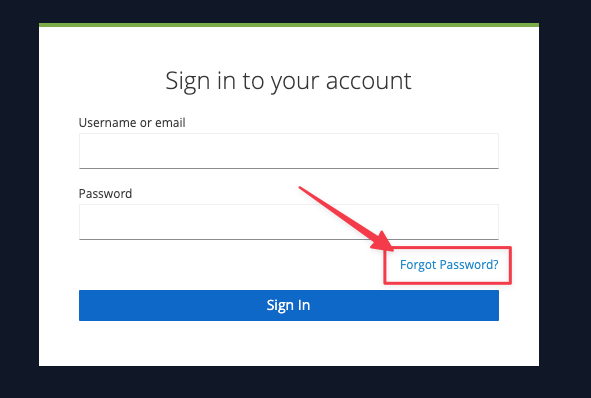This screenshot has width=591, height=398.
Task: Click the empty white area below Sign In
Action: [x=289, y=343]
